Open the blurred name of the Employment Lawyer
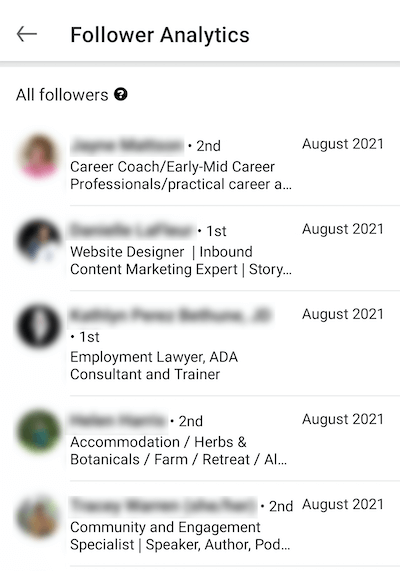This screenshot has width=400, height=571. click(170, 315)
